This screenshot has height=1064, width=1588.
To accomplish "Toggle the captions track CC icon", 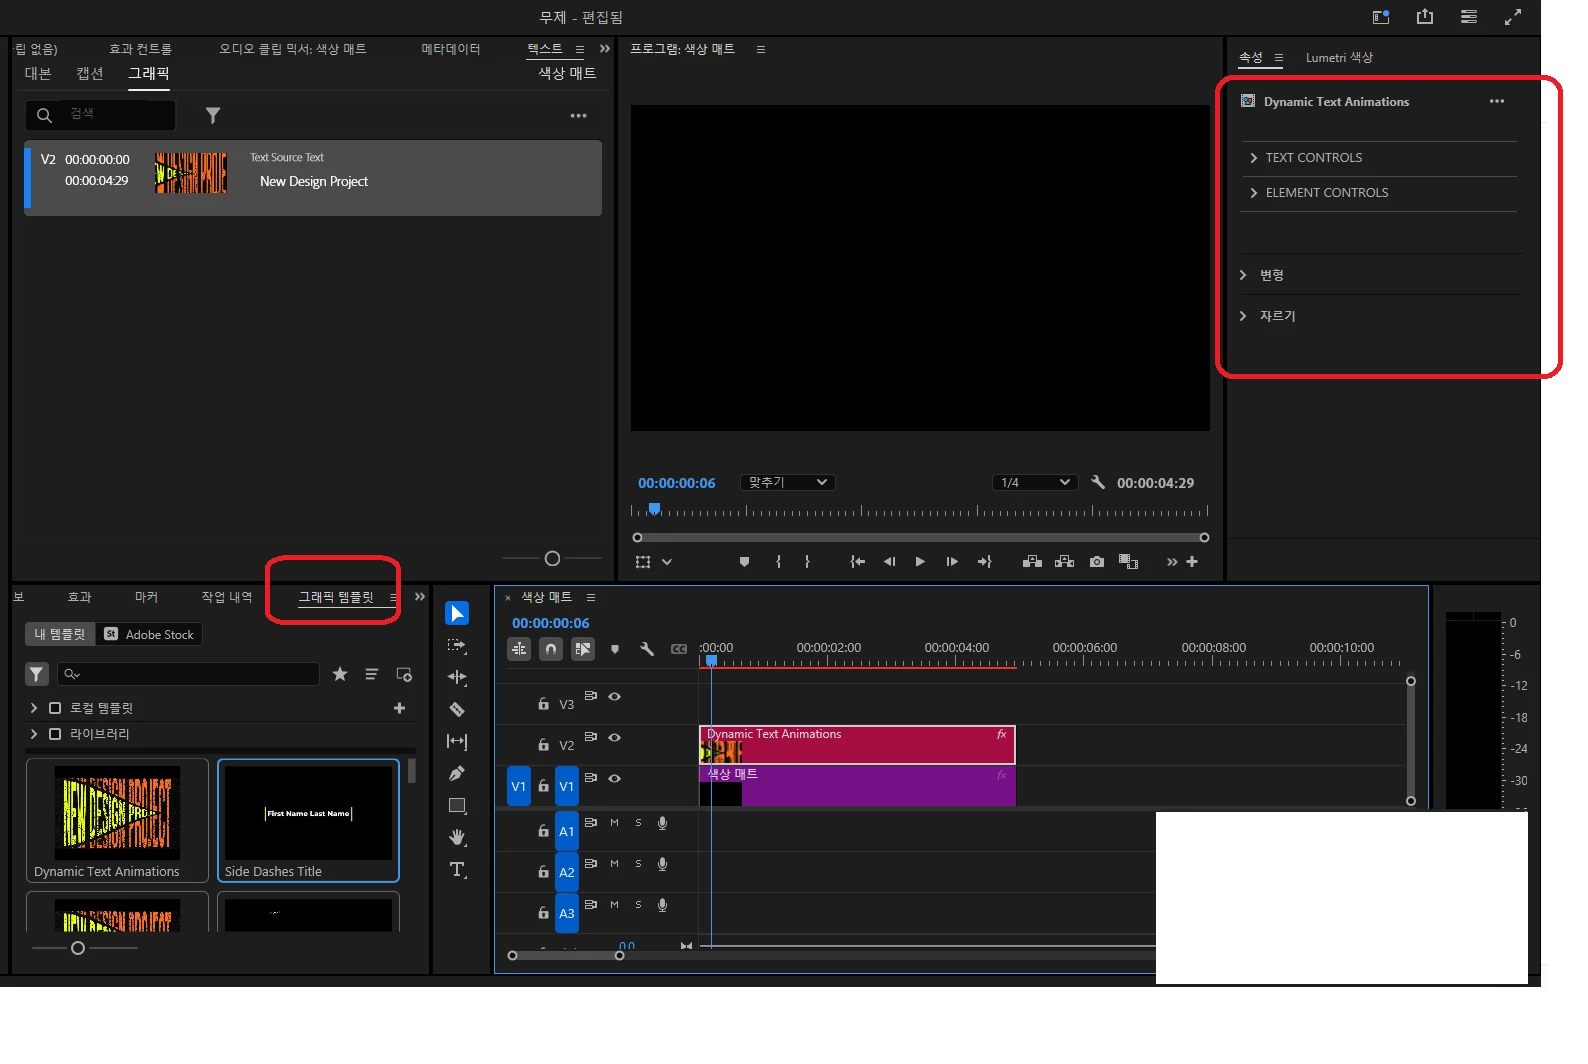I will (x=679, y=649).
